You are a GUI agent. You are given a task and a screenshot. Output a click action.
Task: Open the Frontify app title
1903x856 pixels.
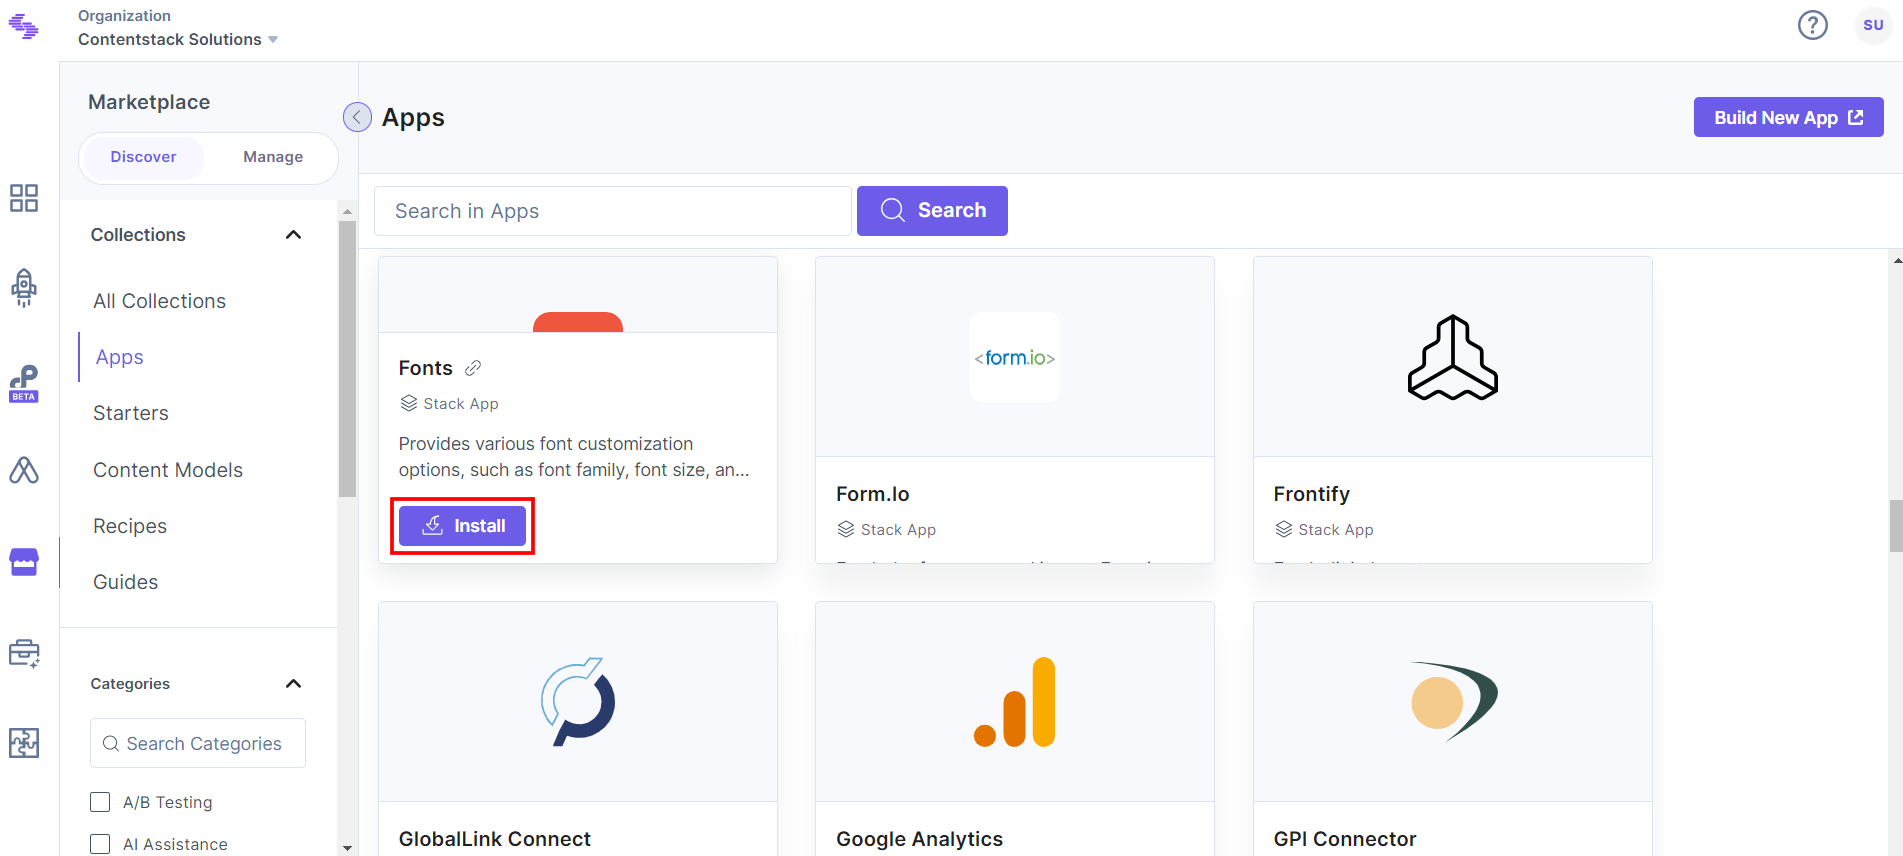[1312, 494]
